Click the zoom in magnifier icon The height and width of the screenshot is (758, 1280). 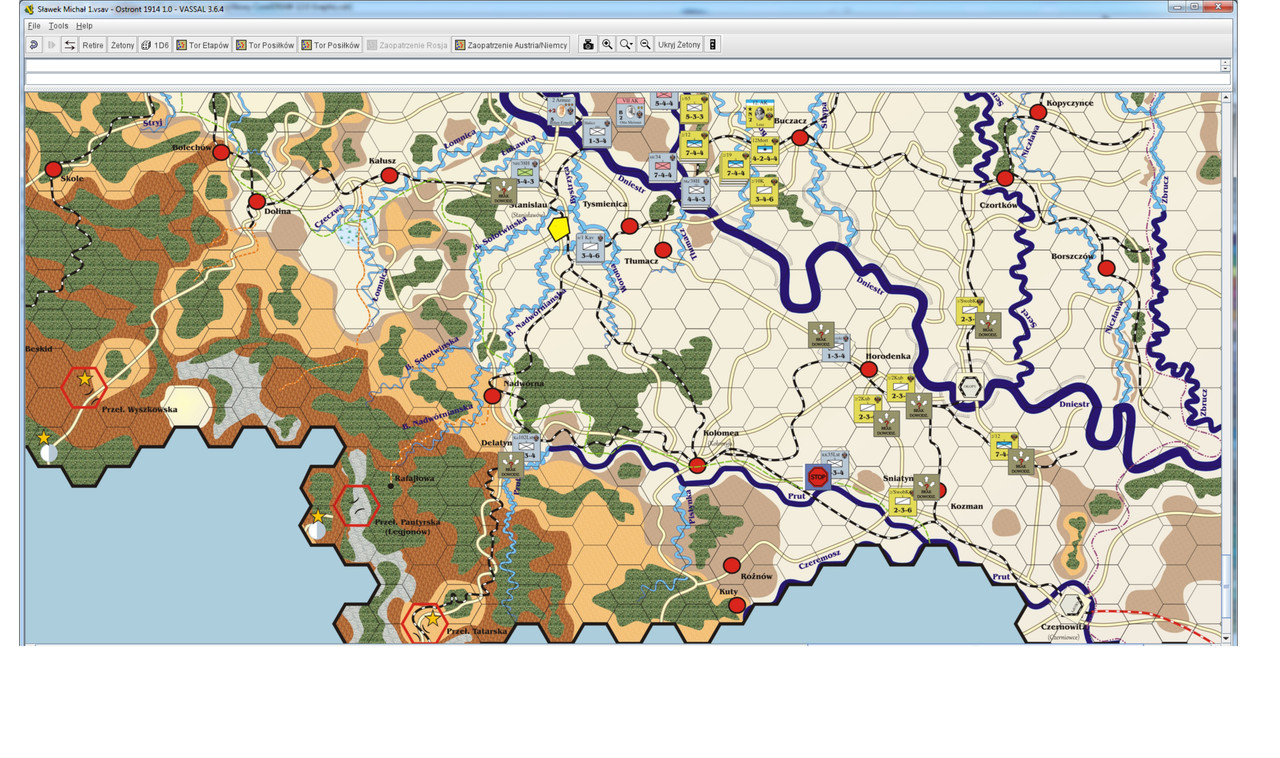[x=607, y=45]
